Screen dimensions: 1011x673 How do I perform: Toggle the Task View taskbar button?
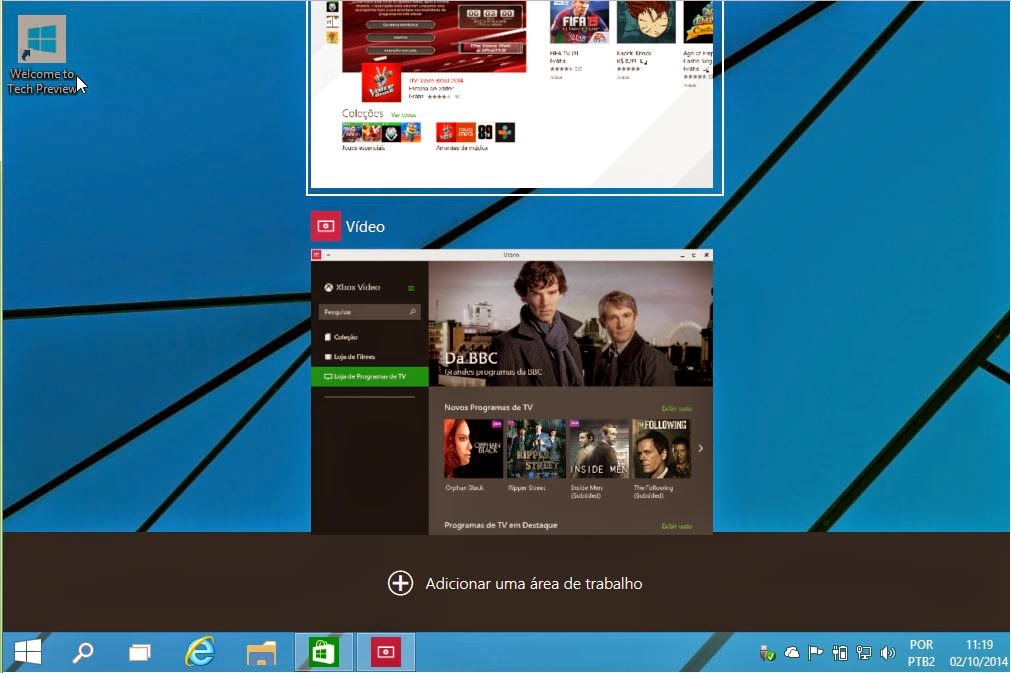(x=139, y=653)
